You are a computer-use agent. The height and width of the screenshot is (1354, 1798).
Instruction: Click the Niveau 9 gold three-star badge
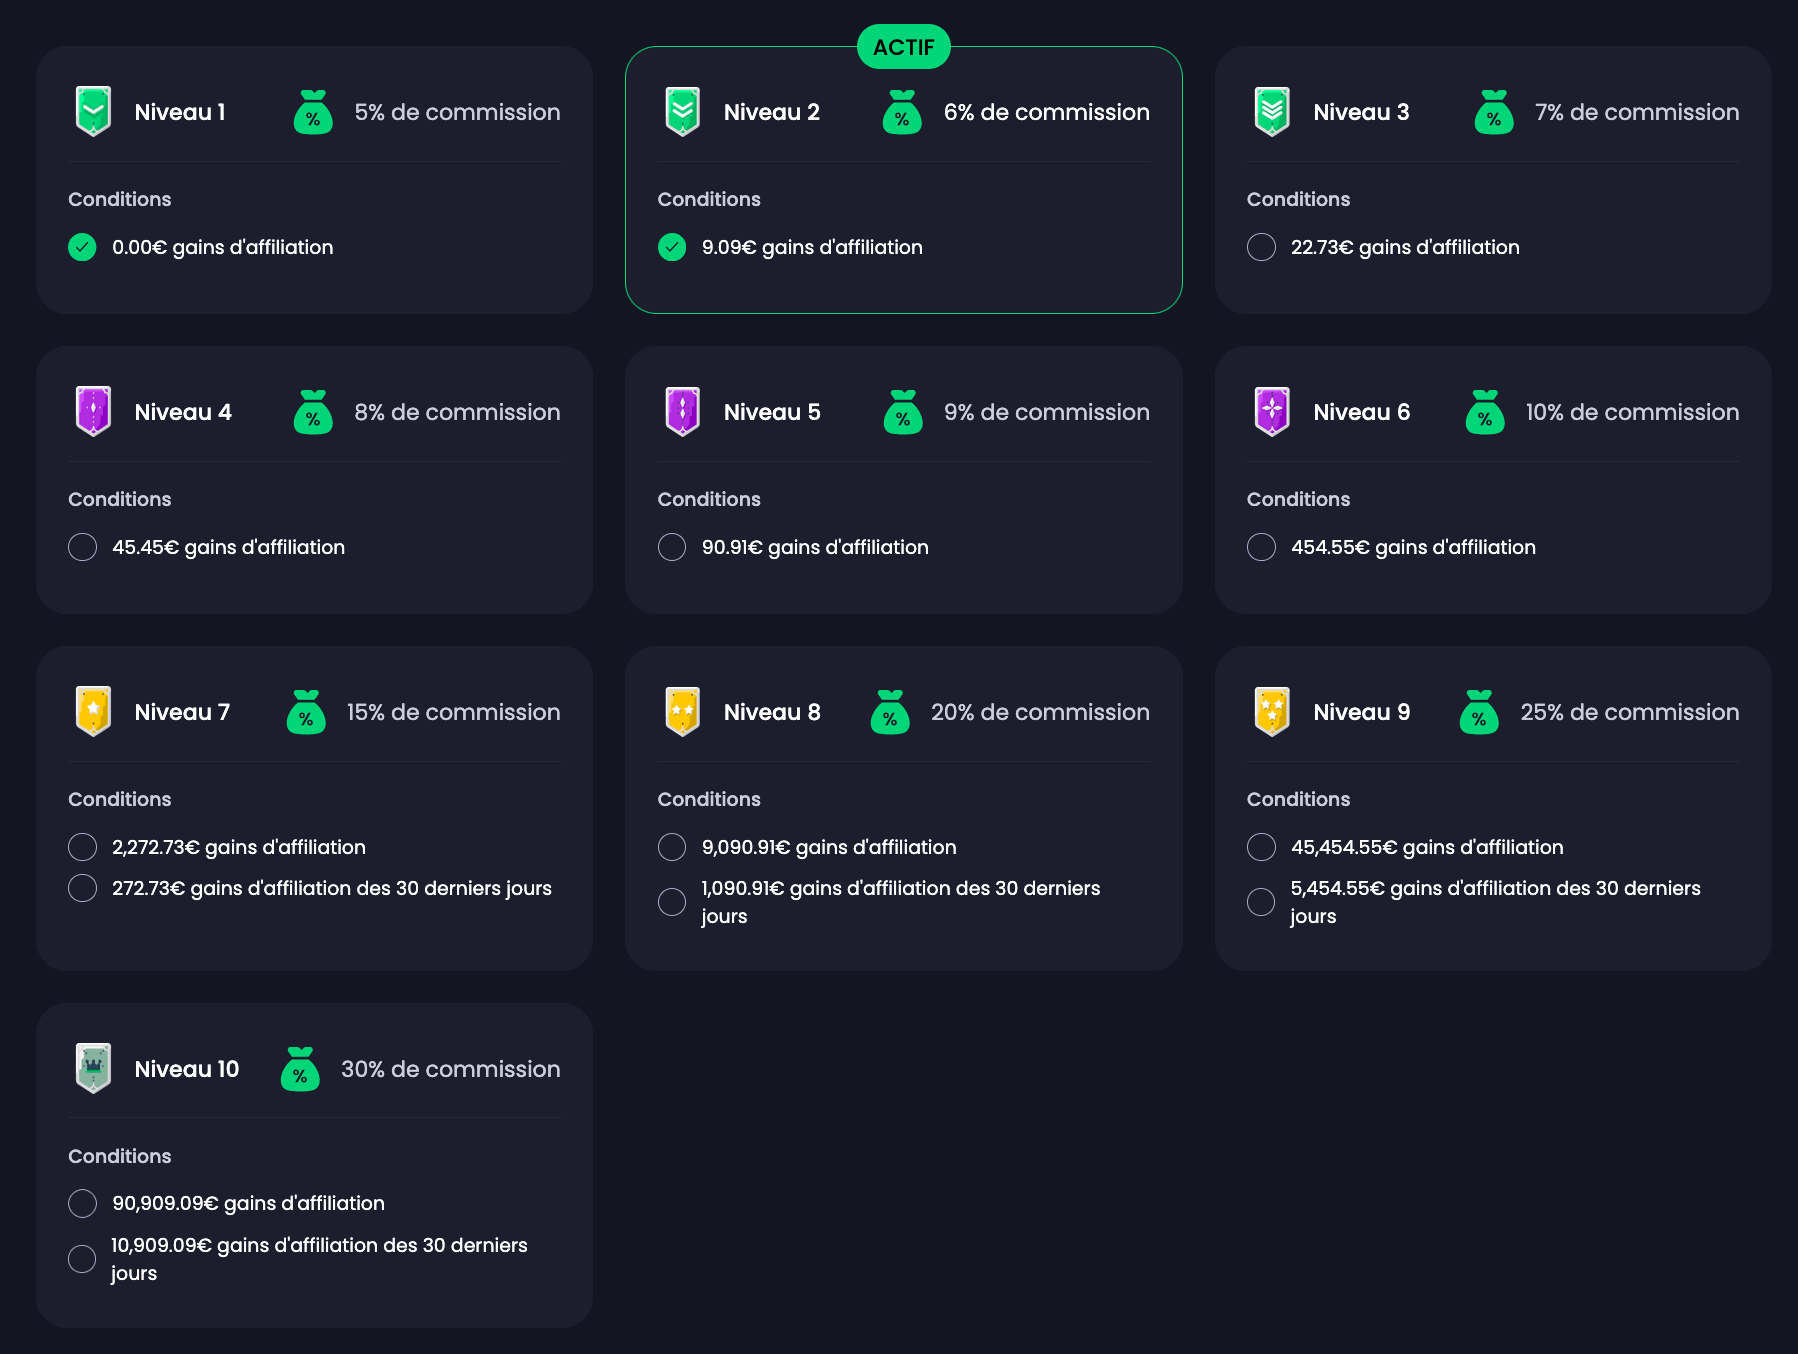tap(1272, 711)
